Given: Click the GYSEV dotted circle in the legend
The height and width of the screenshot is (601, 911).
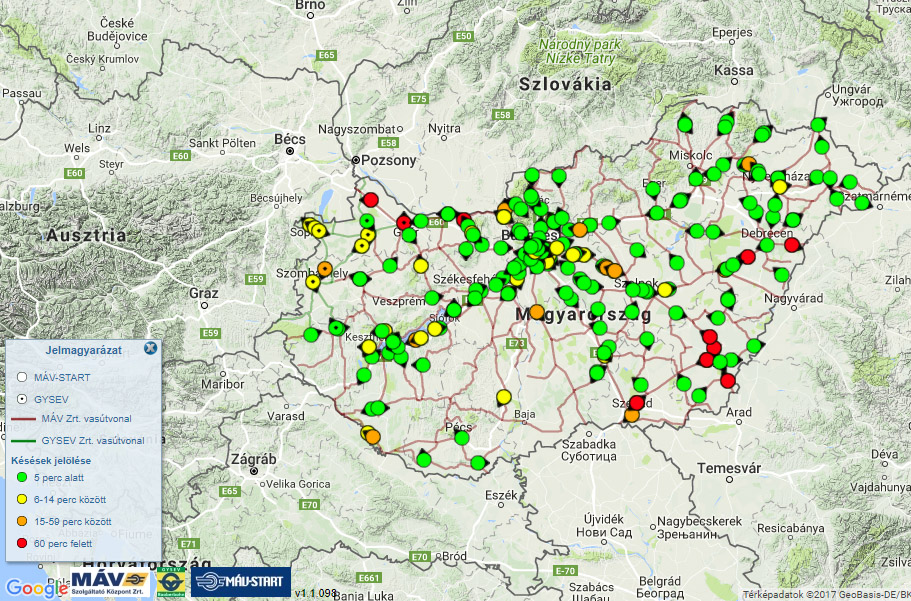Looking at the screenshot, I should click(x=21, y=397).
